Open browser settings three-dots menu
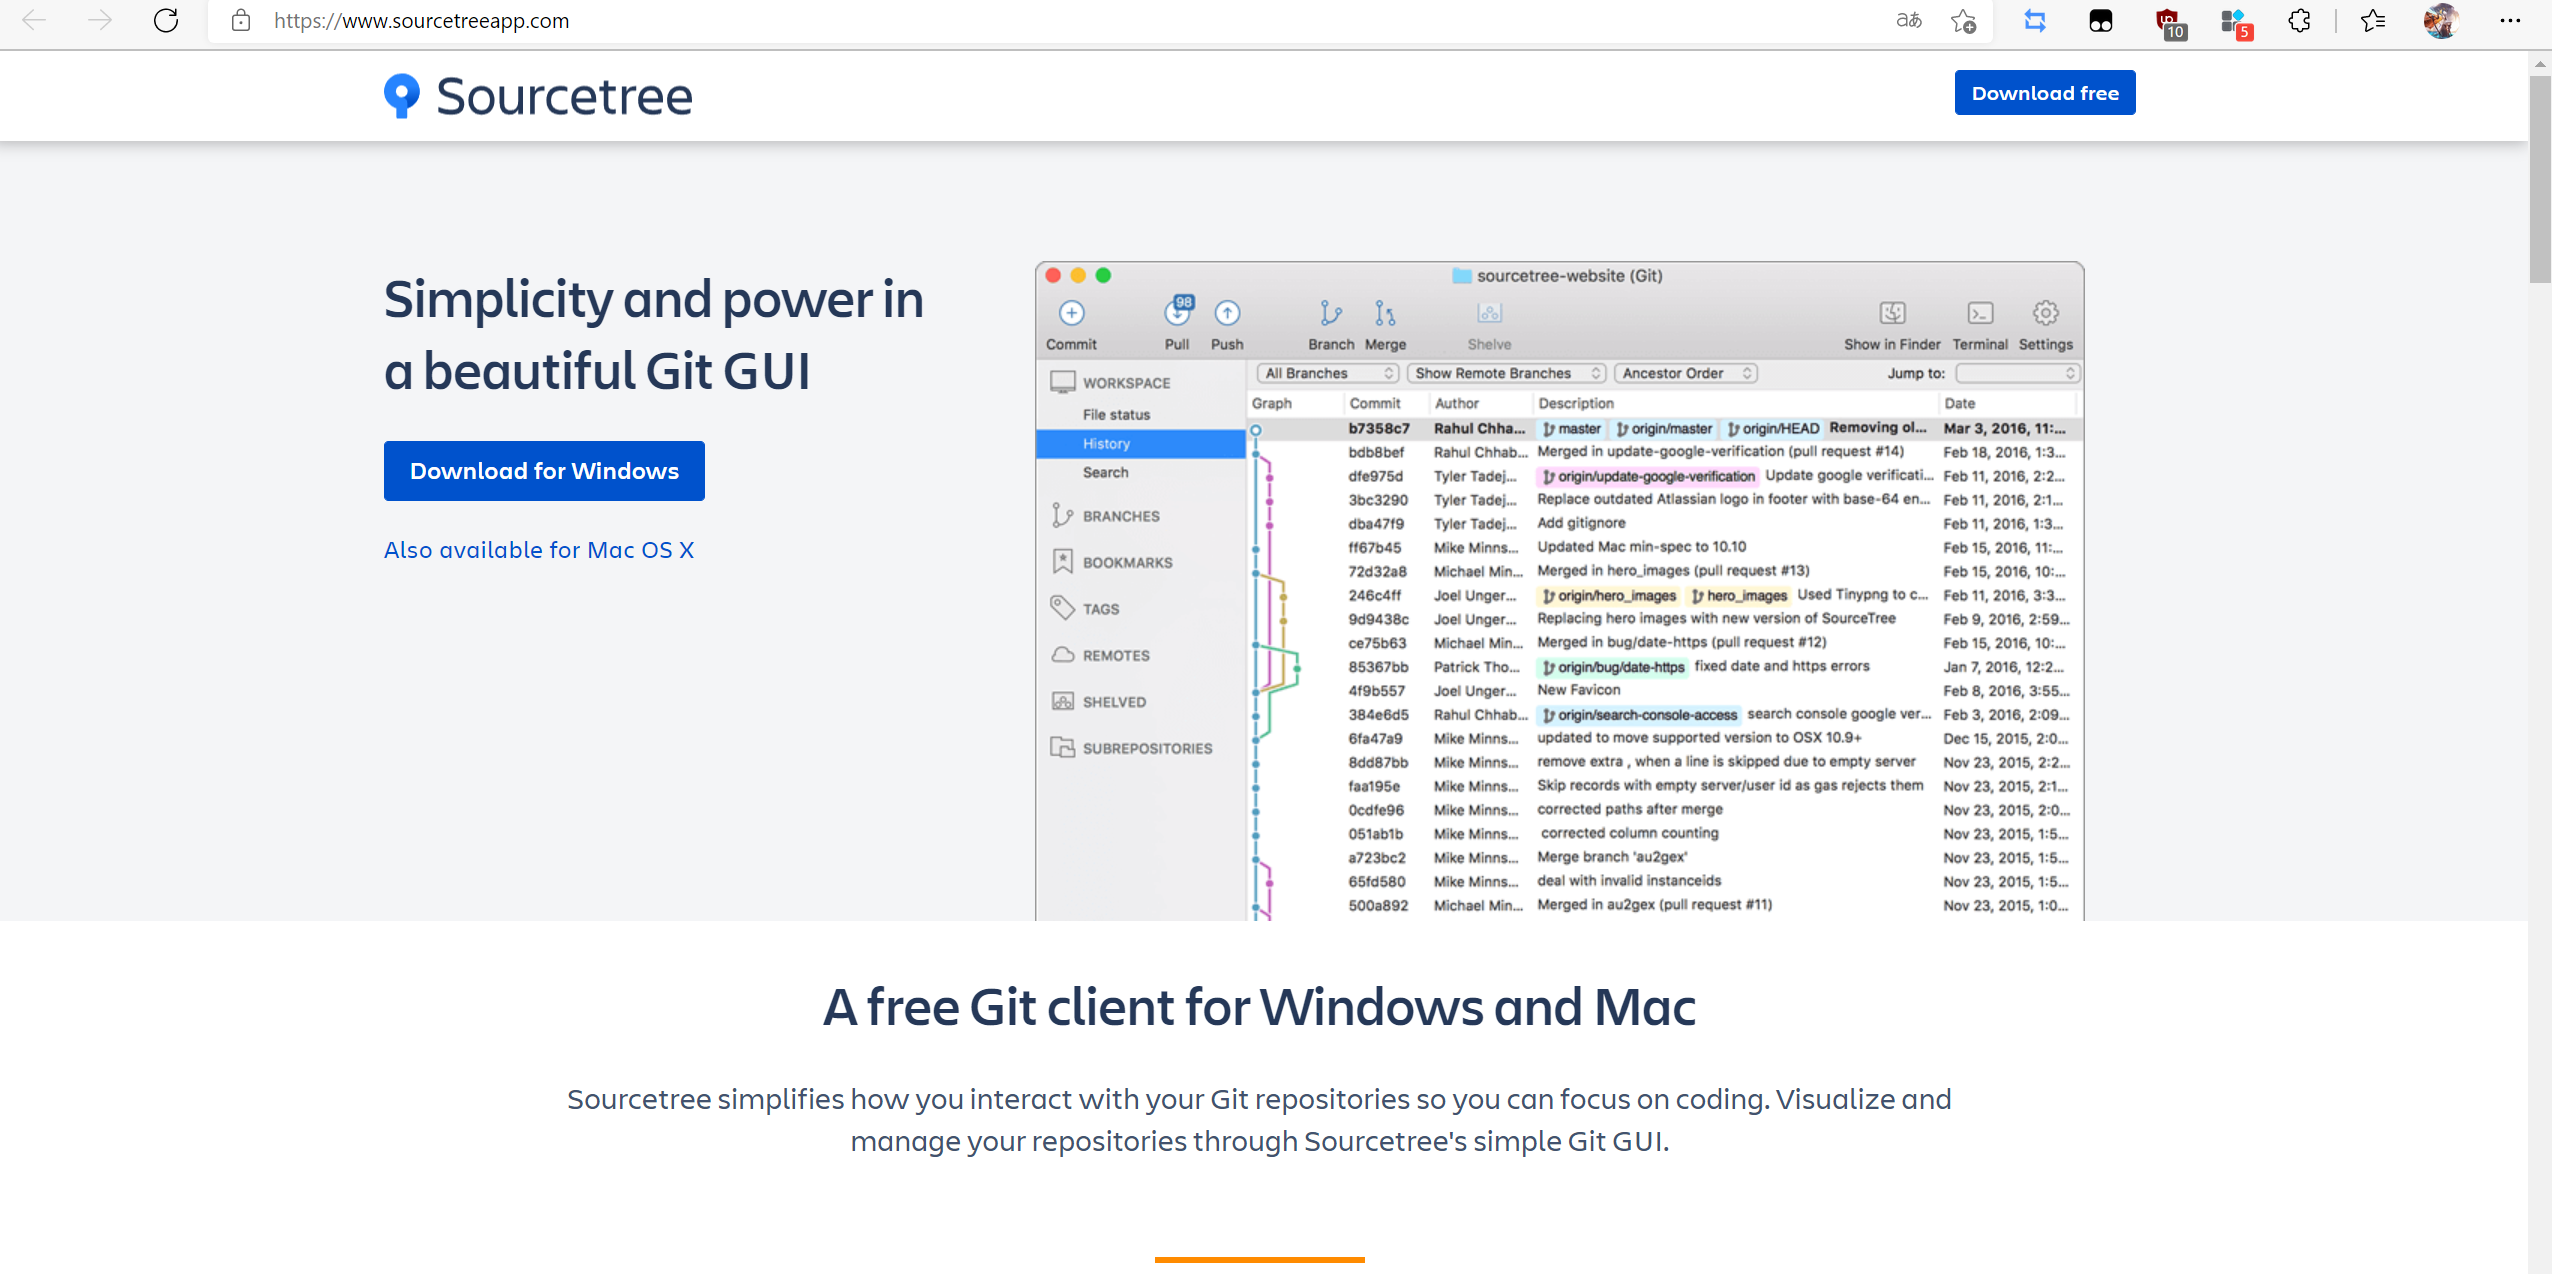Viewport: 2552px width, 1274px height. pos(2510,20)
